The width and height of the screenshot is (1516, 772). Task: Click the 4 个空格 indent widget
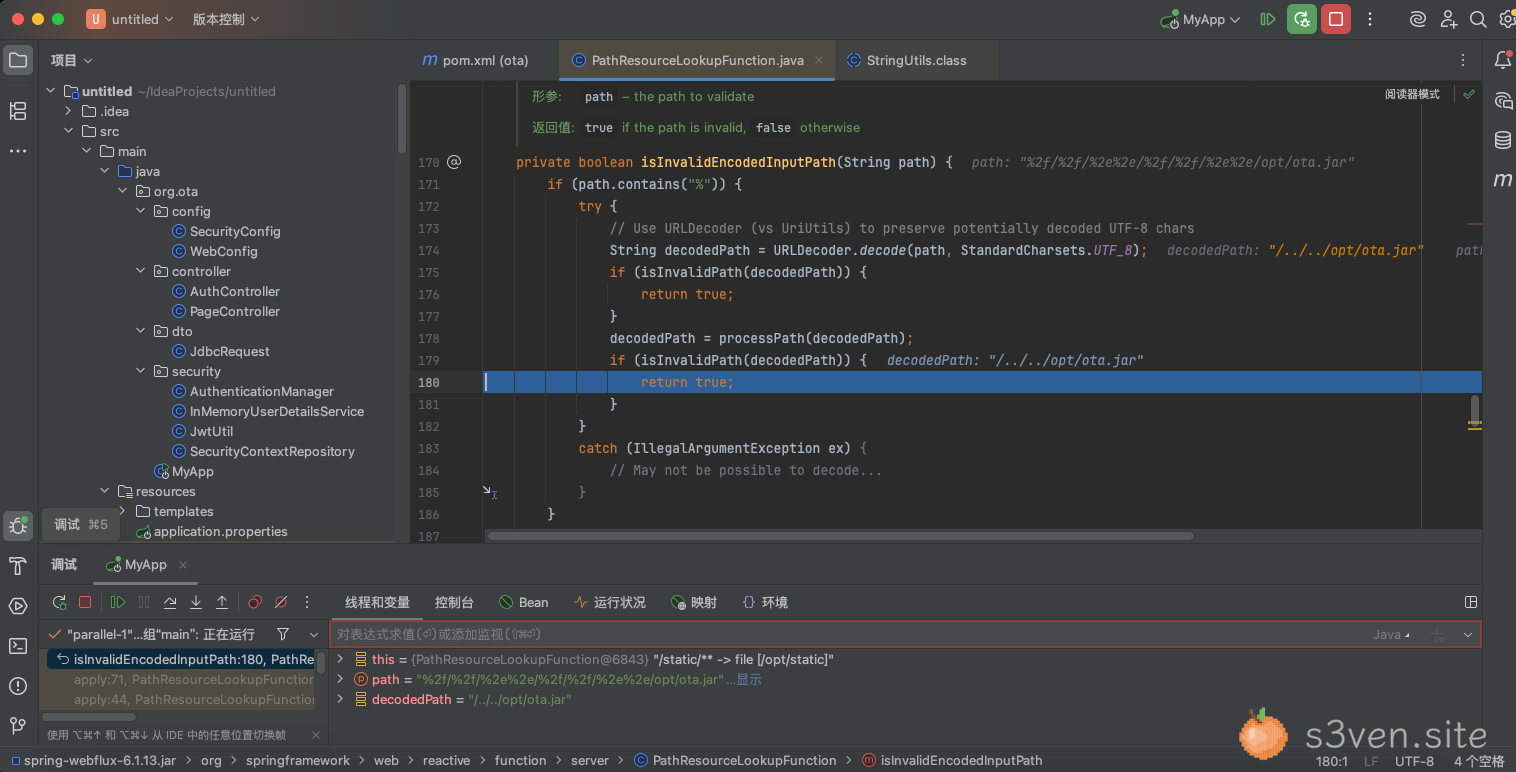pos(1479,761)
